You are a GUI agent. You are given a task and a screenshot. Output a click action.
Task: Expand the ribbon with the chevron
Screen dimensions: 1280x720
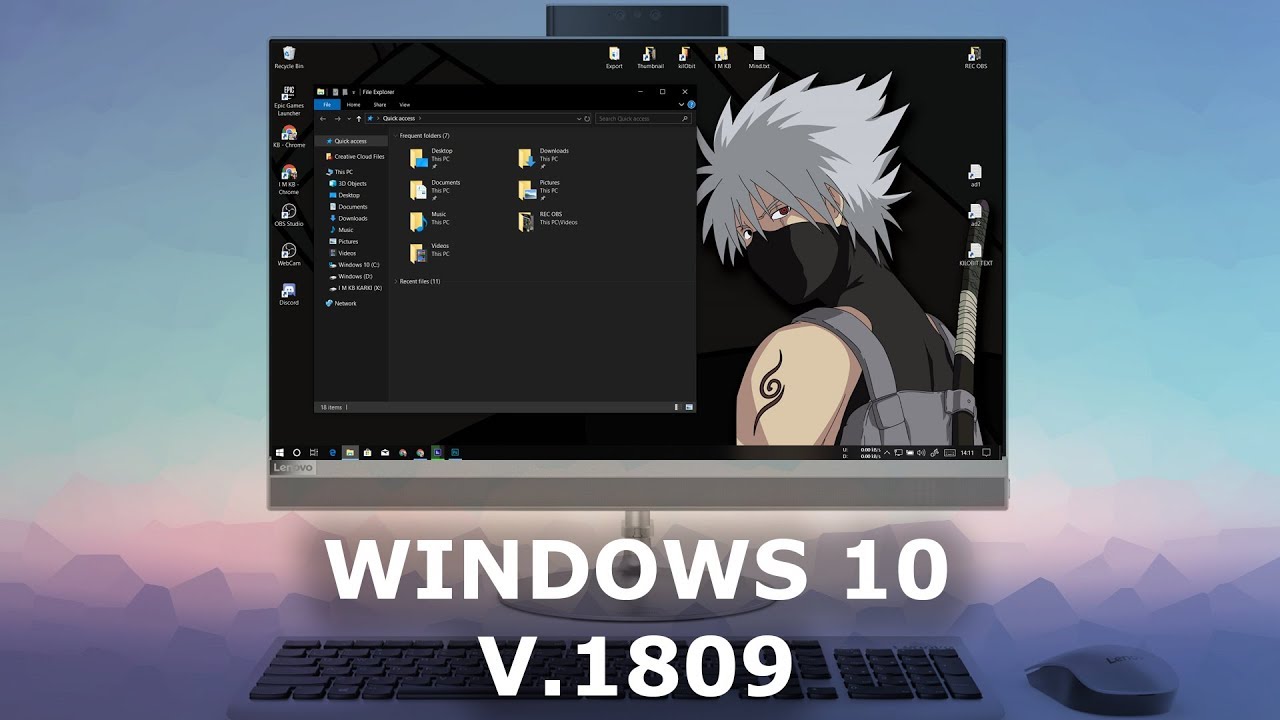pos(681,104)
